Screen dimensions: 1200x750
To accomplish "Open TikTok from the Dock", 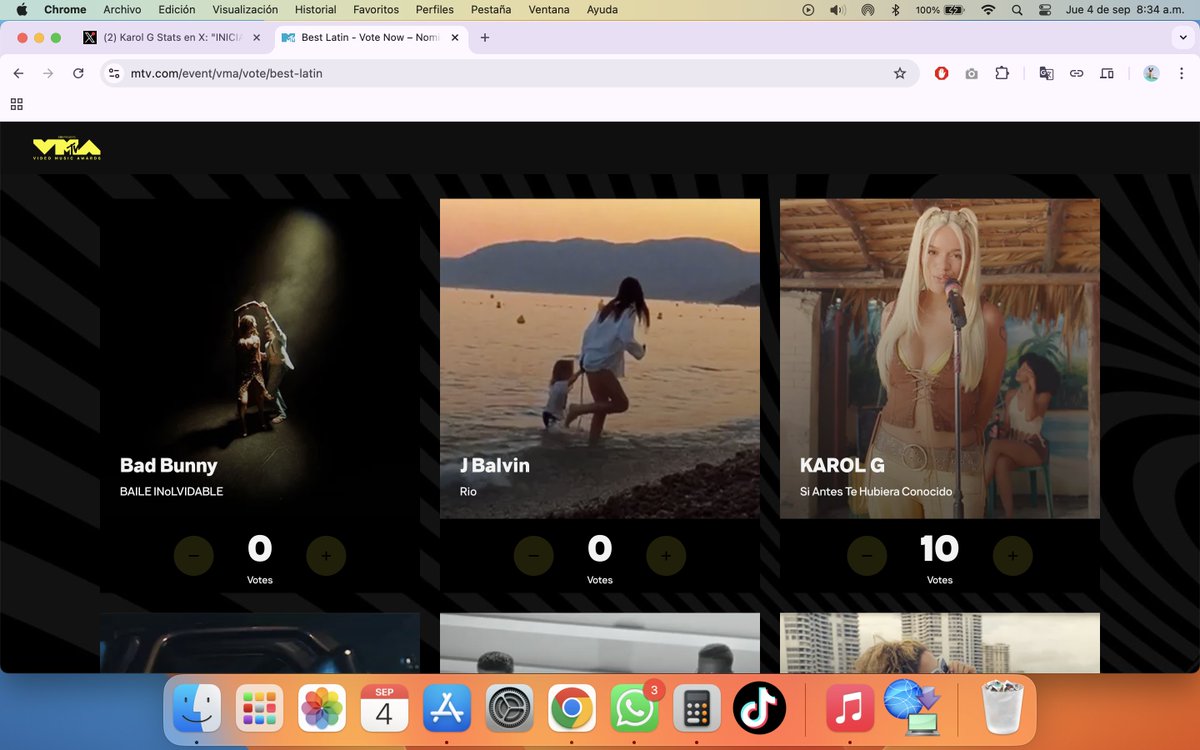I will click(759, 709).
